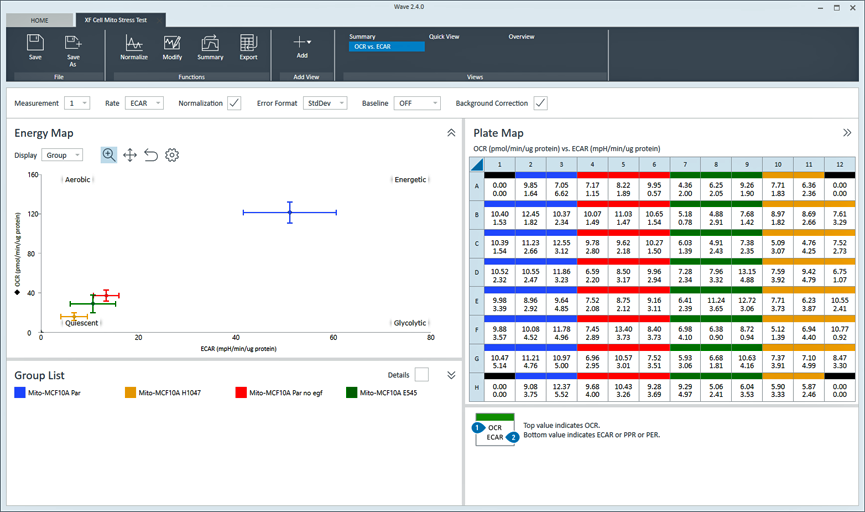Image resolution: width=865 pixels, height=512 pixels.
Task: Open Energy Map gear settings
Action: [172, 155]
